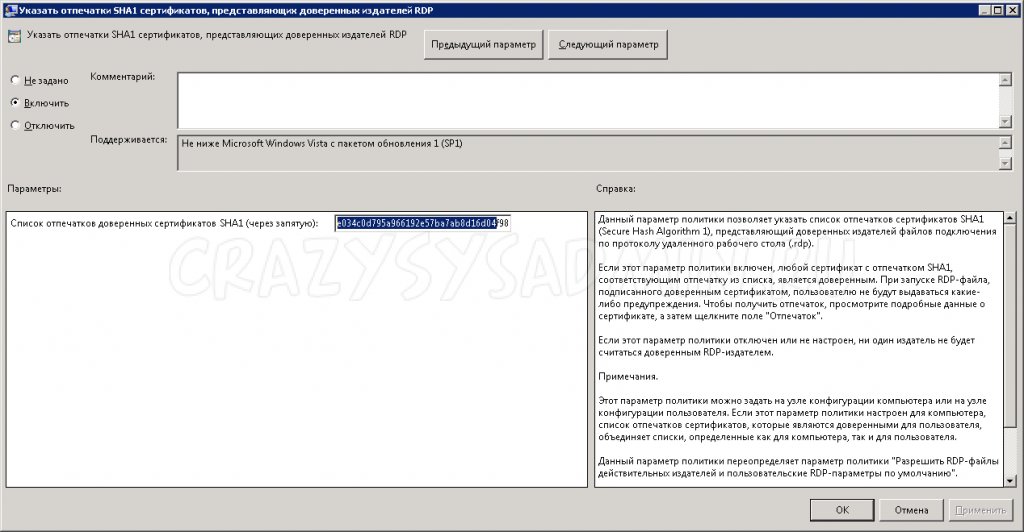
Task: Go to "Предыдущий параметр"
Action: click(x=484, y=45)
